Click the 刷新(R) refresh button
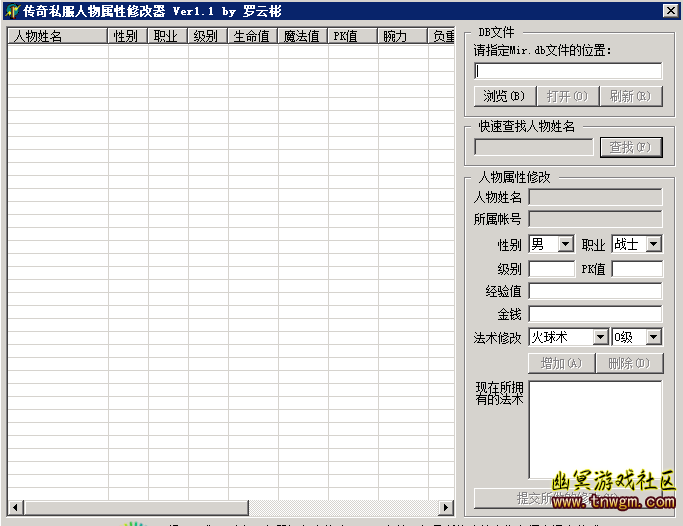This screenshot has height=526, width=683. click(631, 96)
